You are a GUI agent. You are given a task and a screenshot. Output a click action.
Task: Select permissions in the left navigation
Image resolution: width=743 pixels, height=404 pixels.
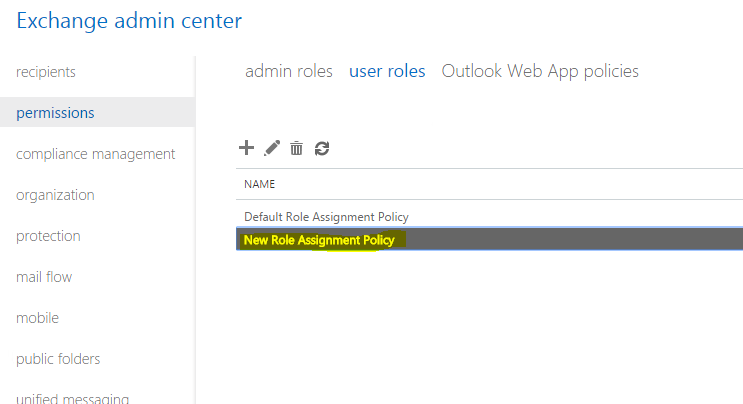point(97,113)
